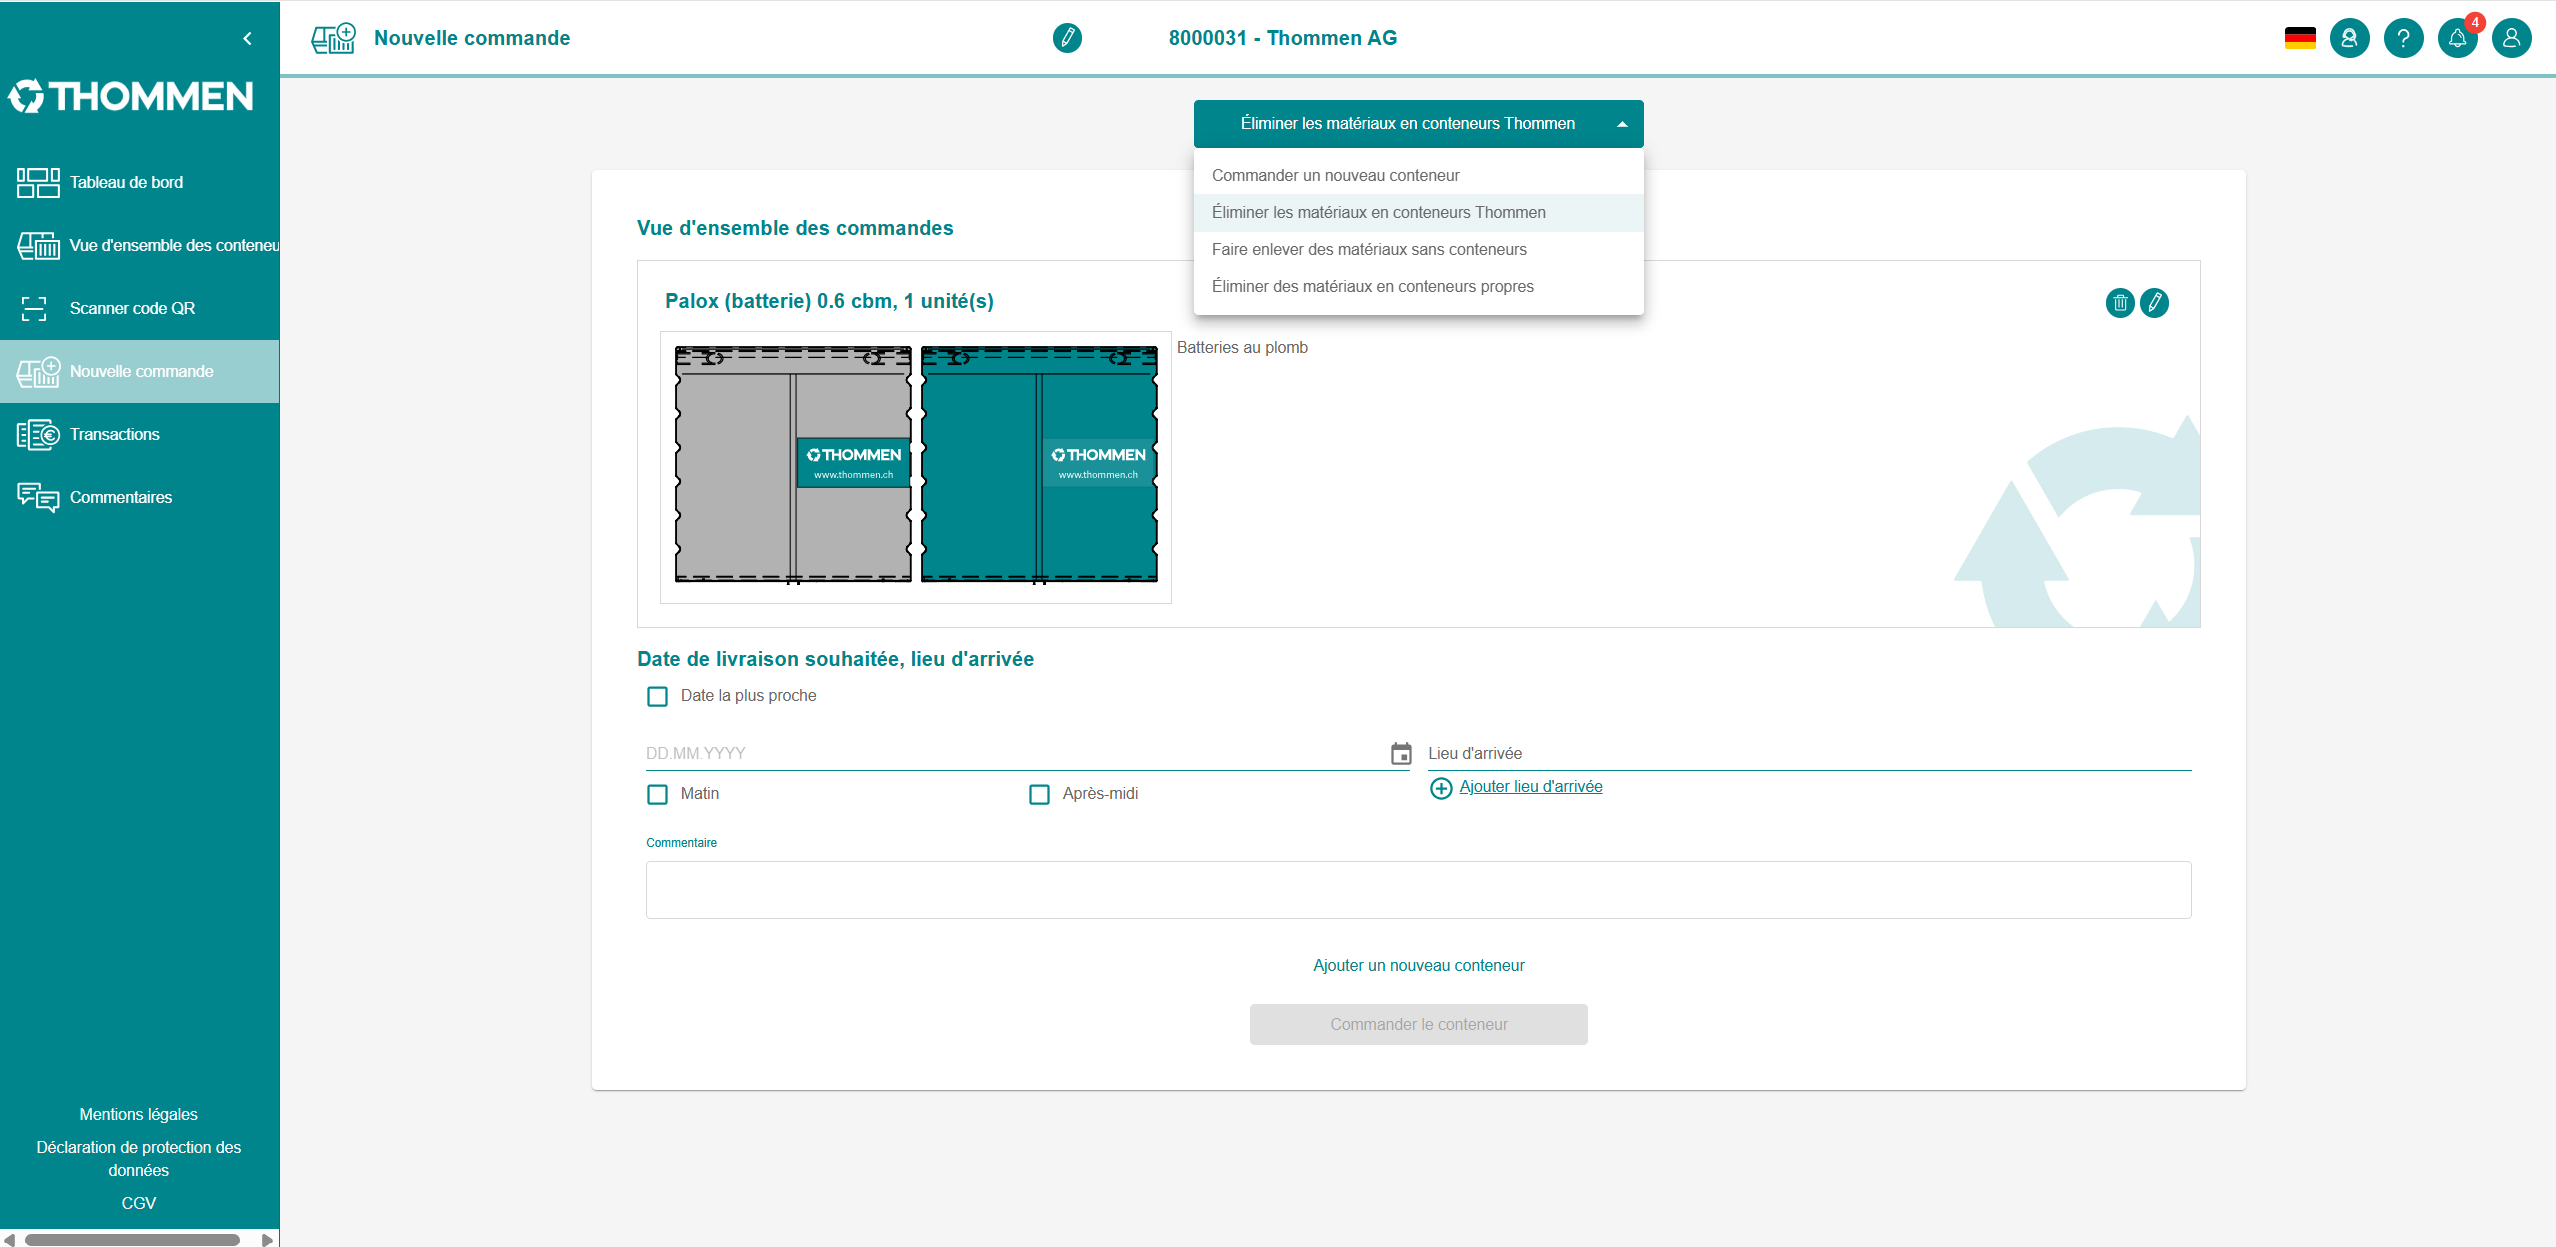Image resolution: width=2556 pixels, height=1247 pixels.
Task: Check the Après-midi checkbox
Action: click(x=1039, y=794)
